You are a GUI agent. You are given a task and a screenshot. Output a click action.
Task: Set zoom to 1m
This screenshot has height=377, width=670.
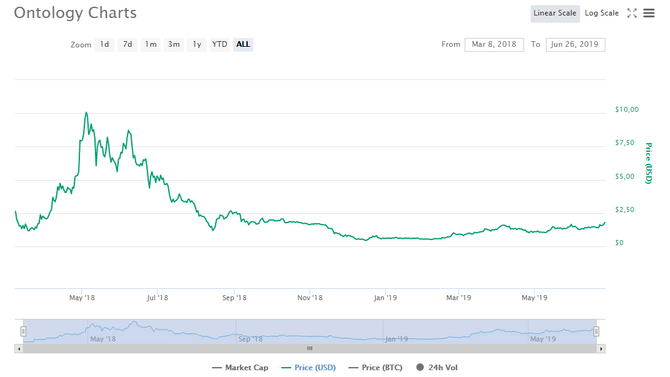(x=150, y=44)
